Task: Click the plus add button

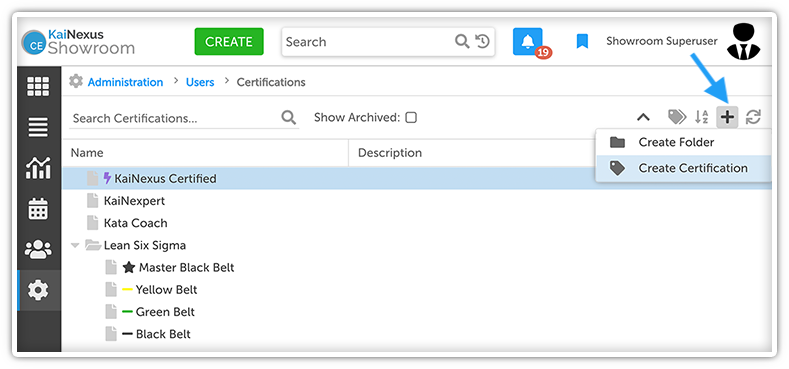Action: [727, 117]
